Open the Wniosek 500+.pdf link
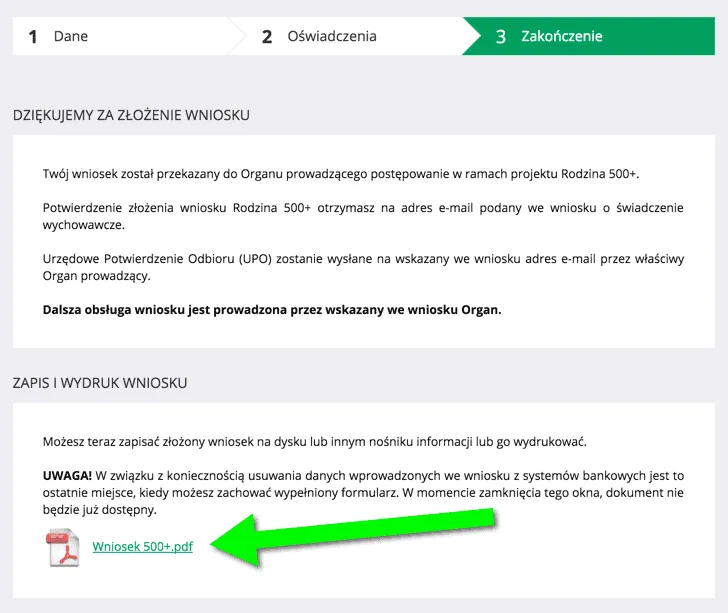This screenshot has height=613, width=728. 143,547
